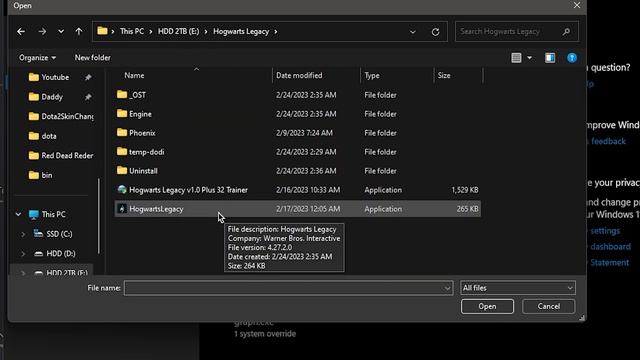The image size is (640, 360).
Task: Click the temp-dodi folder icon
Action: 122,151
